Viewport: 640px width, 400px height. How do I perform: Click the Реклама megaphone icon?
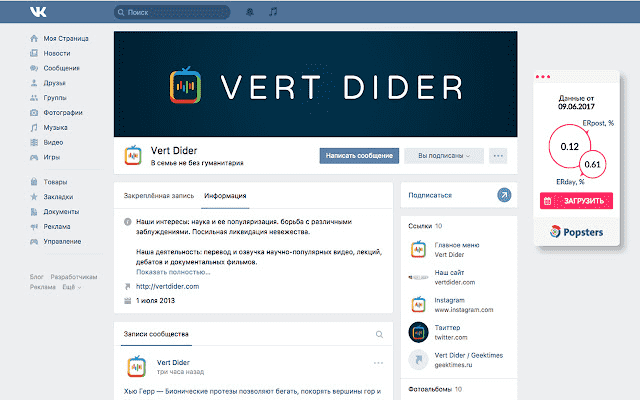click(x=34, y=227)
